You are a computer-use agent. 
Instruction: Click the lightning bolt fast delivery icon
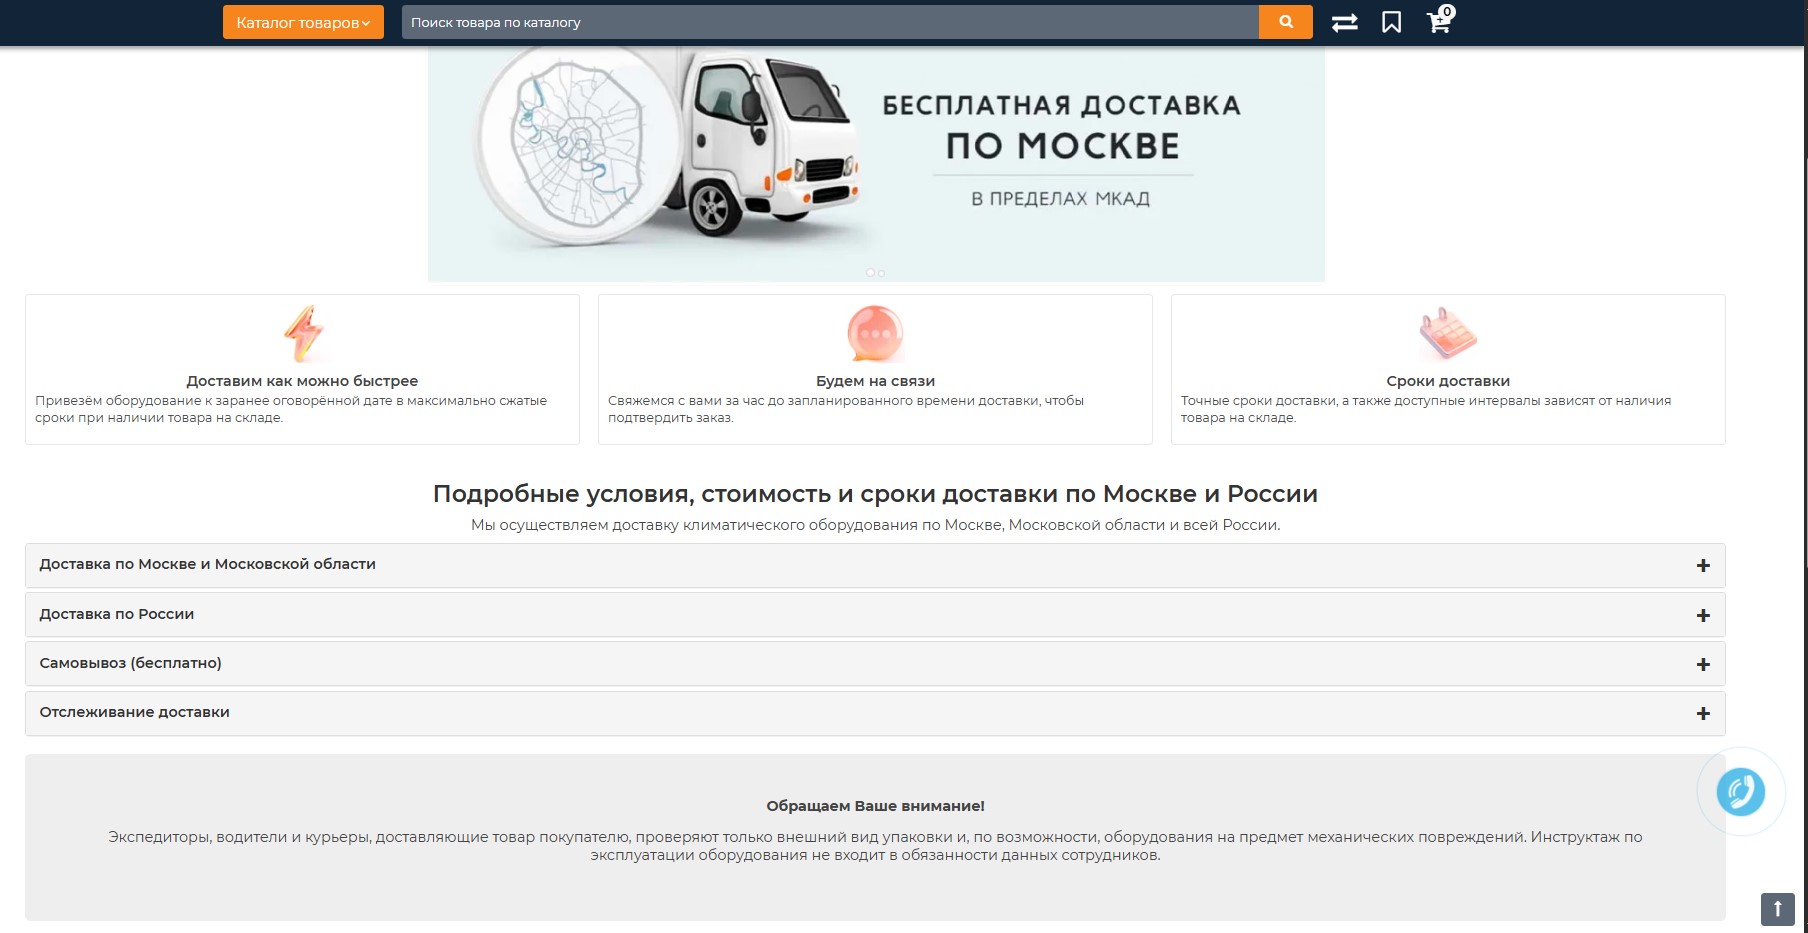pyautogui.click(x=303, y=333)
